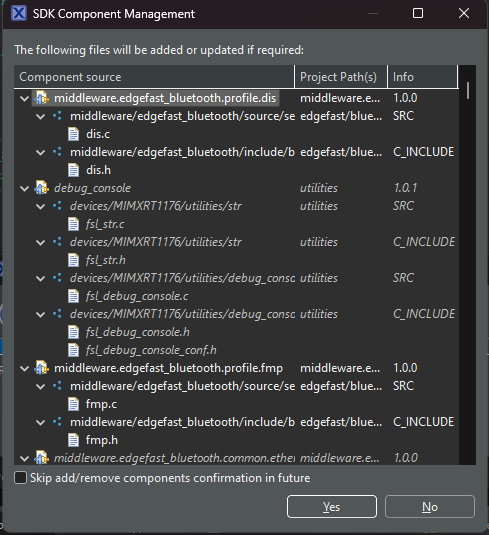
Task: Click the fsl_debug_console.h file icon
Action: 73,332
